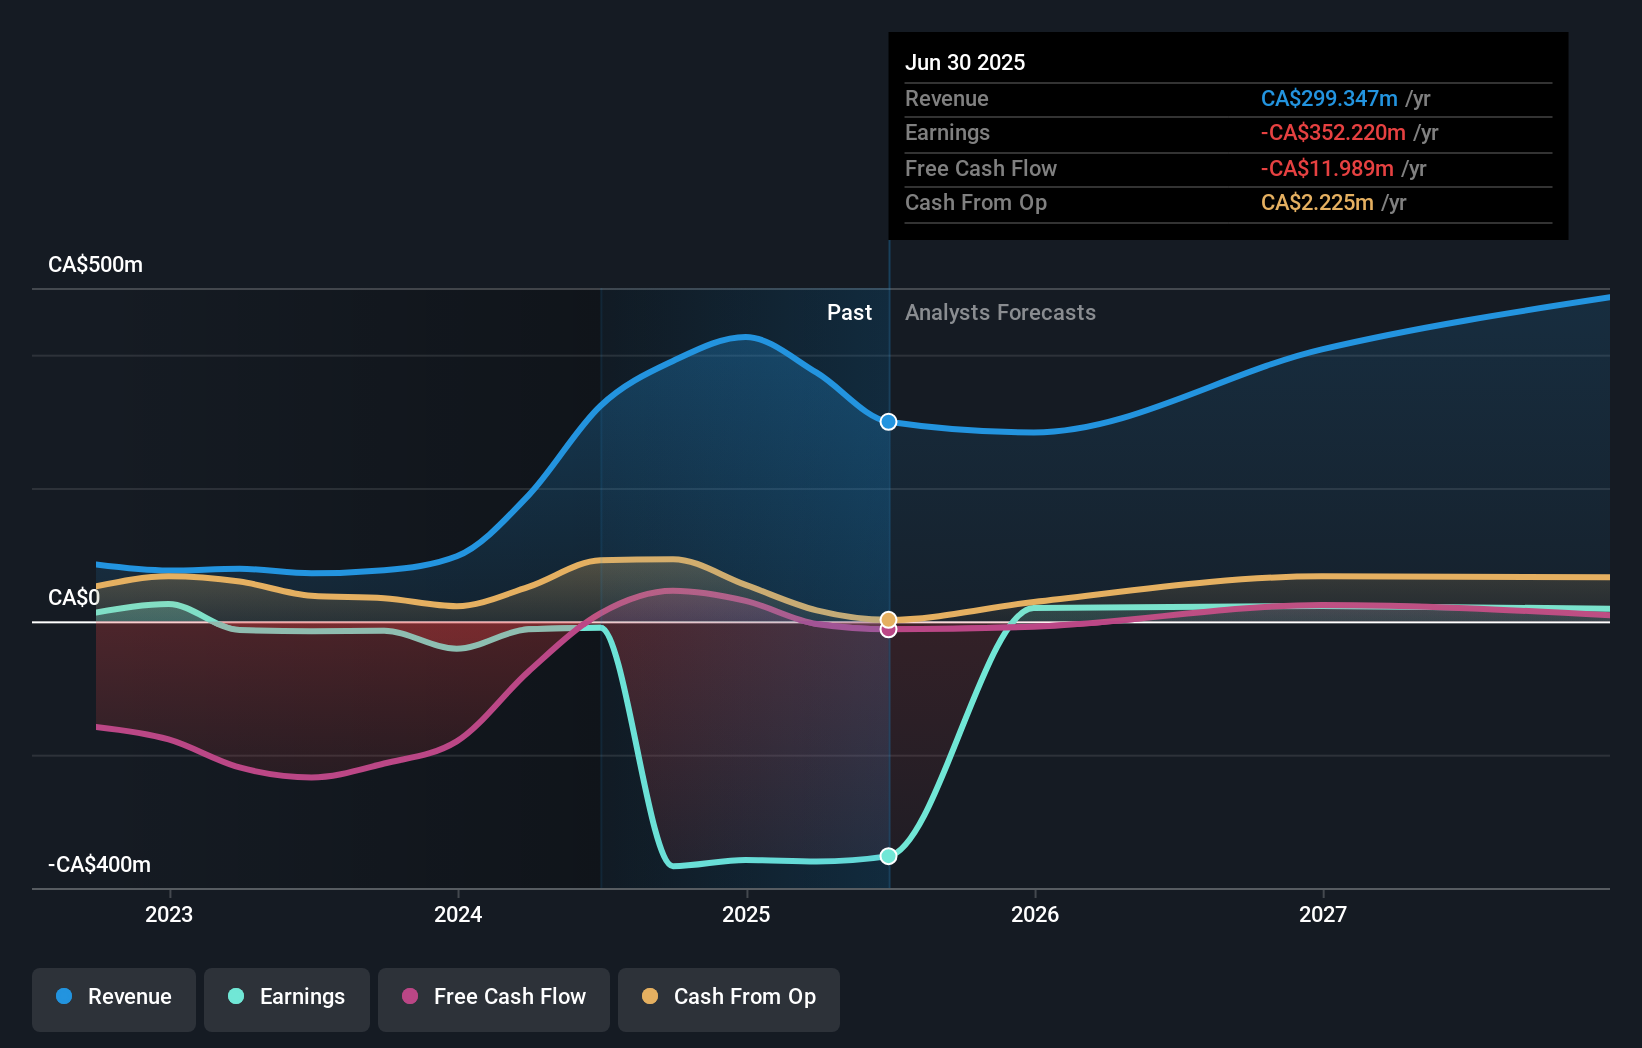
Task: Click the 2026 x-axis label
Action: pos(1035,914)
